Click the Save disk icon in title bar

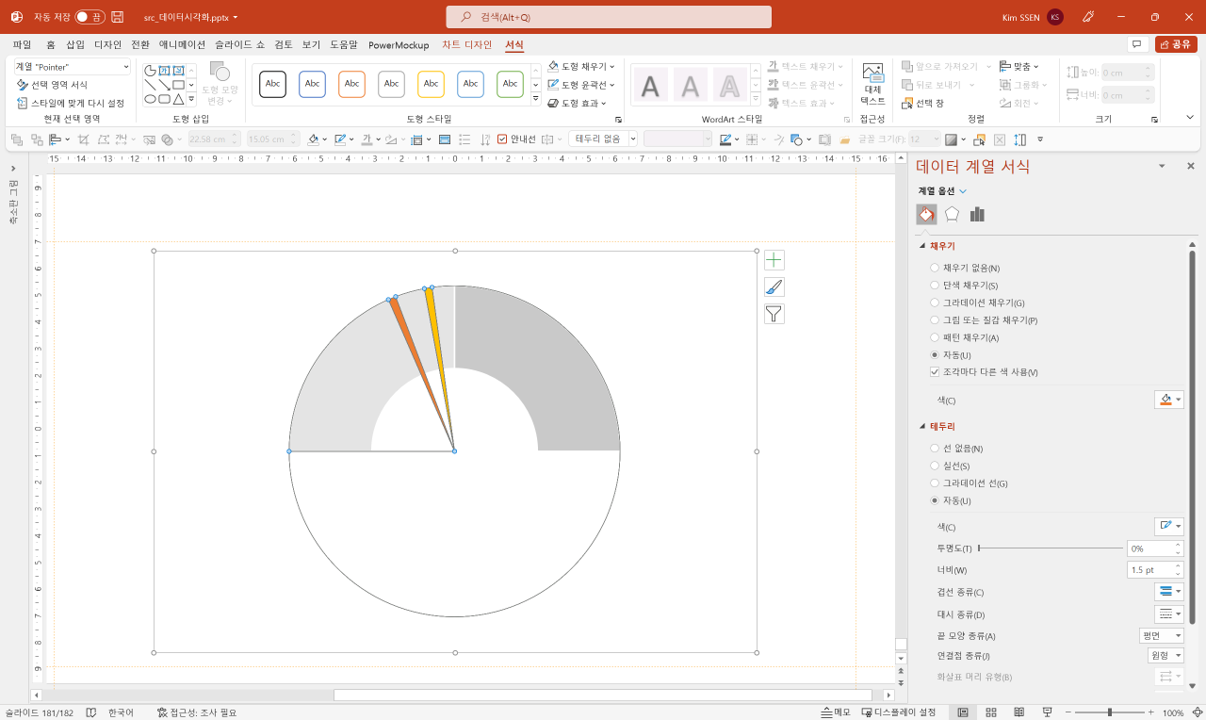118,17
